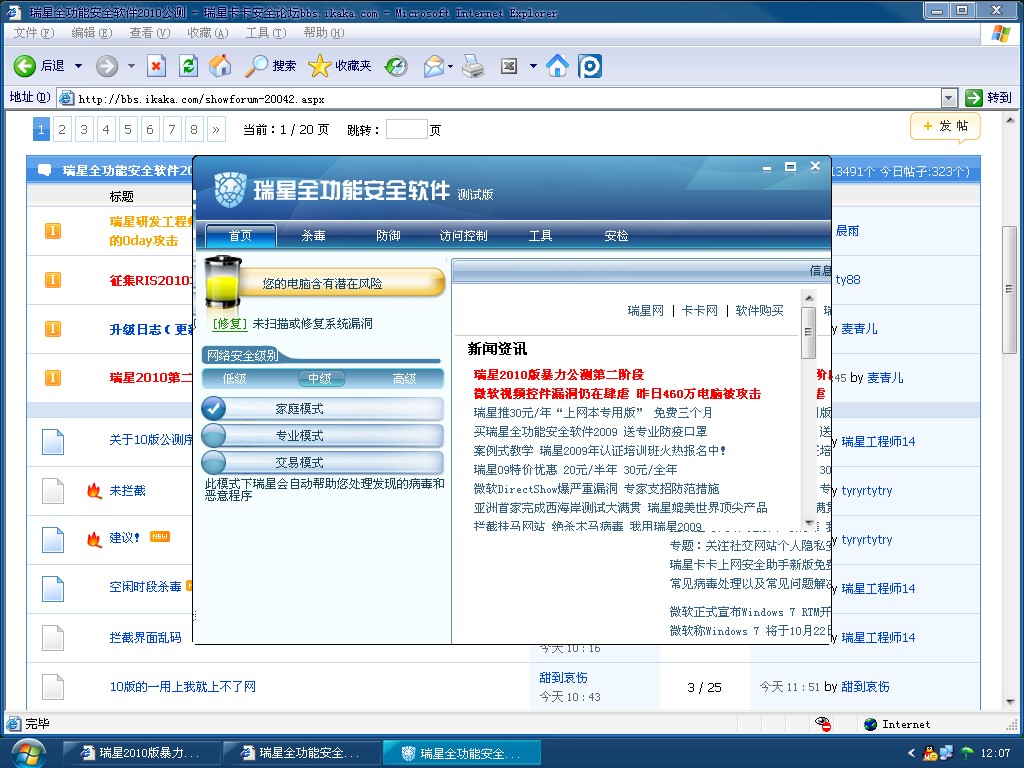Click the browser page vertical scrollbar thumb
1024x768 pixels.
pos(1010,290)
